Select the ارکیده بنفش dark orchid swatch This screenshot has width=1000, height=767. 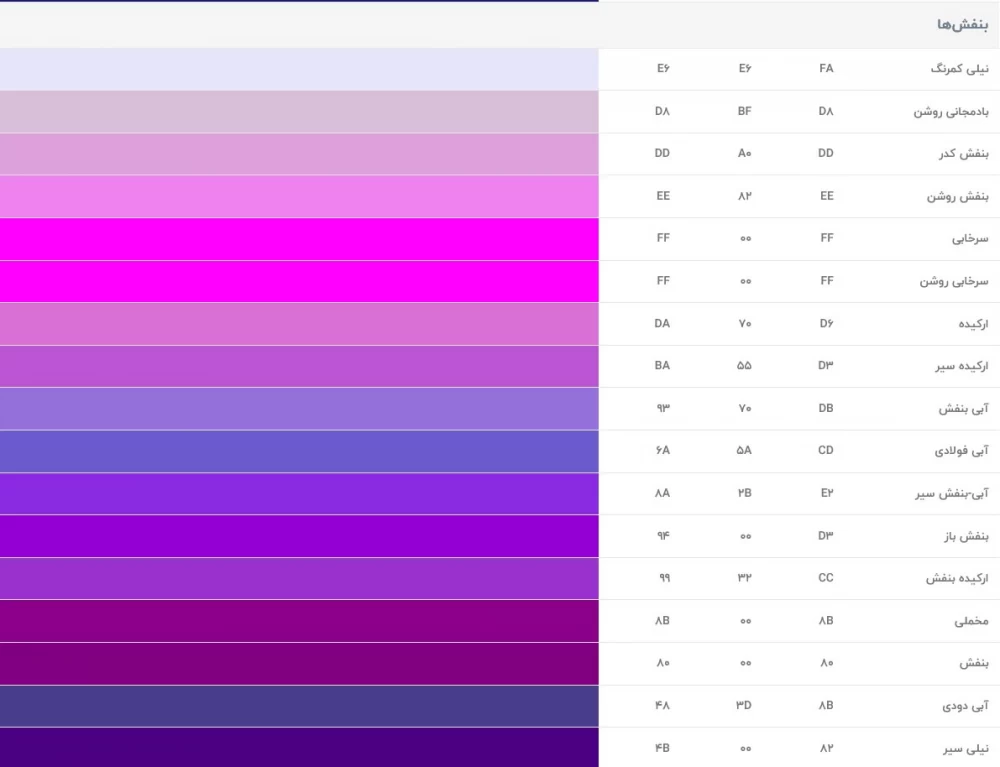pyautogui.click(x=299, y=578)
